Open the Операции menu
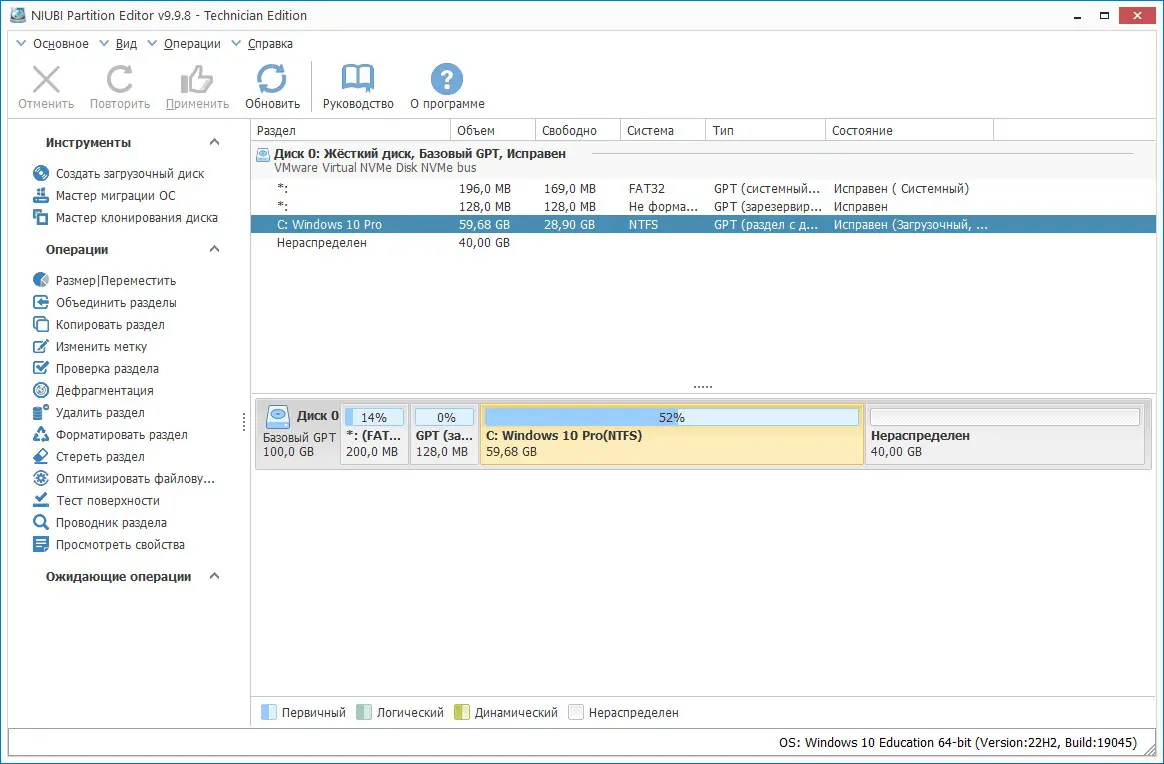Screen dimensions: 1164x764 (x=190, y=43)
